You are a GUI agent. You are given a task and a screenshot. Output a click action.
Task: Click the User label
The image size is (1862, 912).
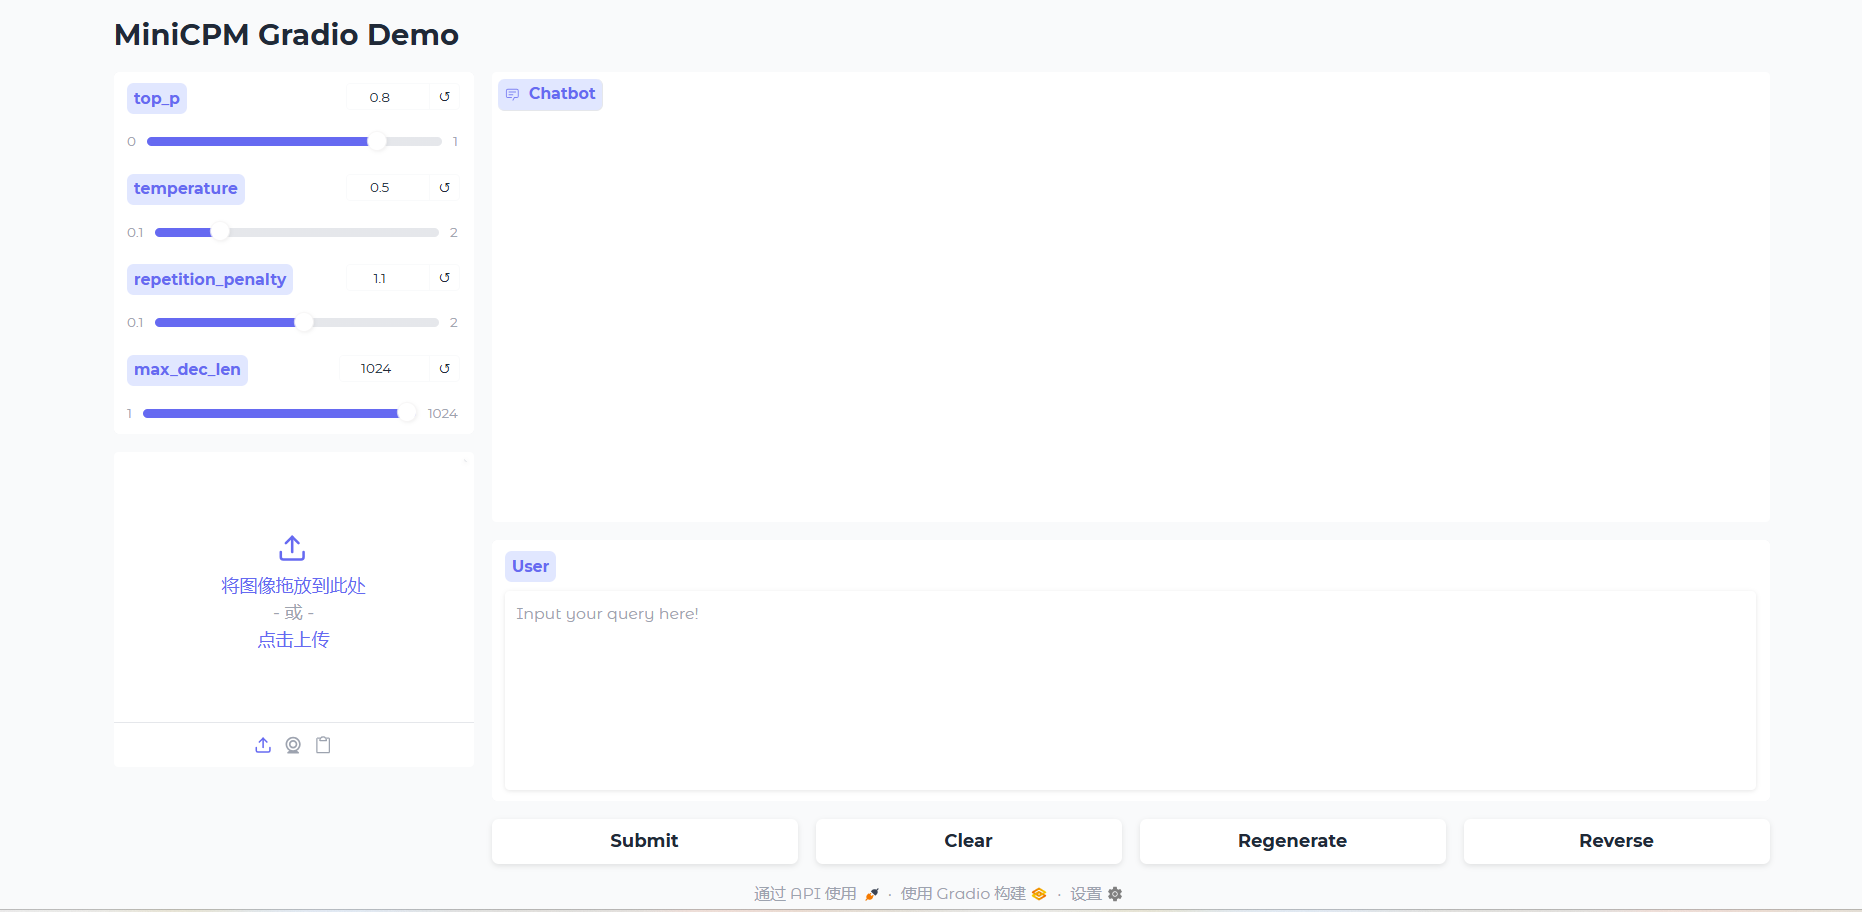pyautogui.click(x=530, y=566)
